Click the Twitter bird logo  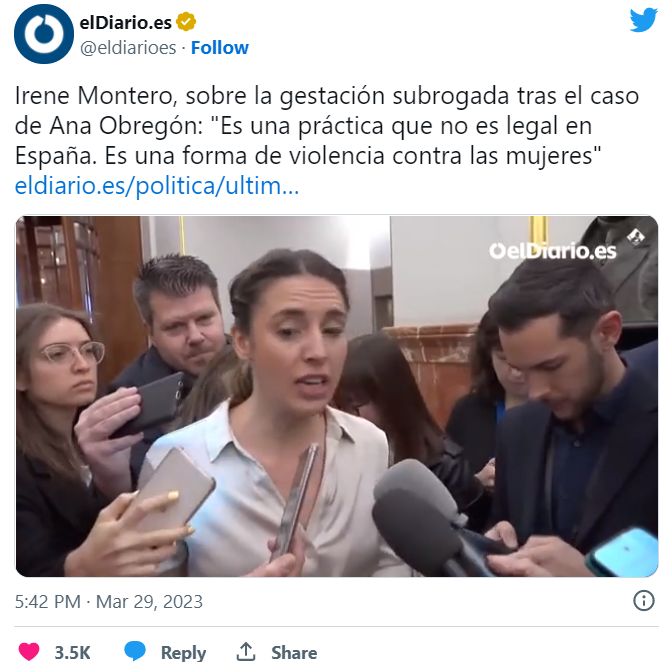(x=643, y=20)
